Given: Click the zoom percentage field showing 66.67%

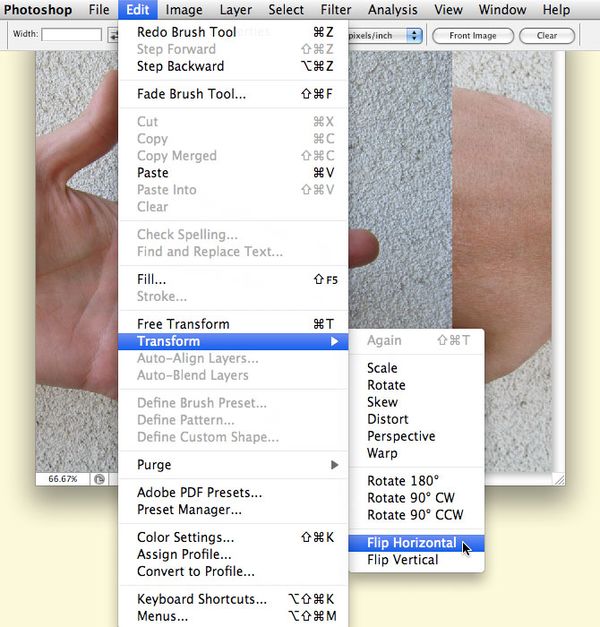Looking at the screenshot, I should [62, 479].
